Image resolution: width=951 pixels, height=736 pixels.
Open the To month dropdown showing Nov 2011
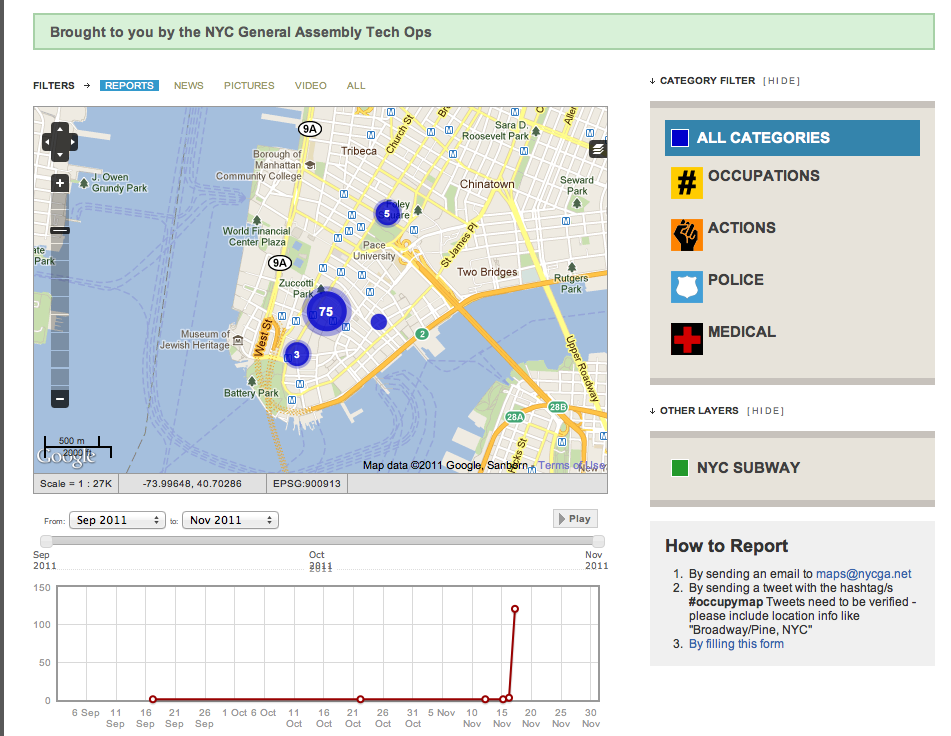click(230, 520)
